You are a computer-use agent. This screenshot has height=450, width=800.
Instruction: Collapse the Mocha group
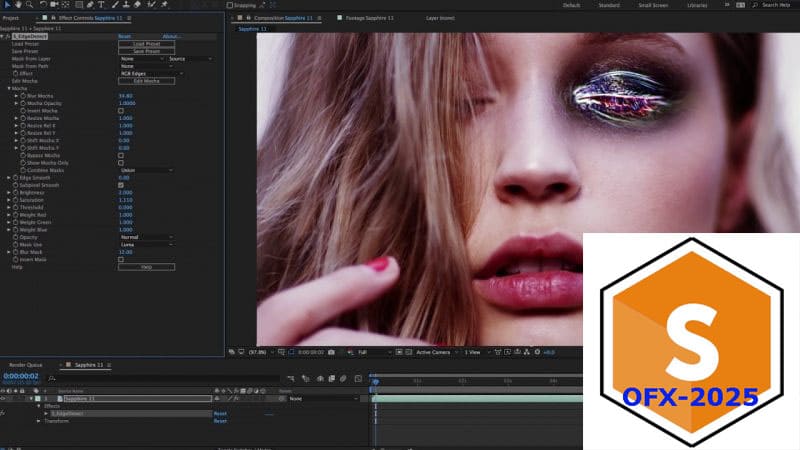pos(9,89)
